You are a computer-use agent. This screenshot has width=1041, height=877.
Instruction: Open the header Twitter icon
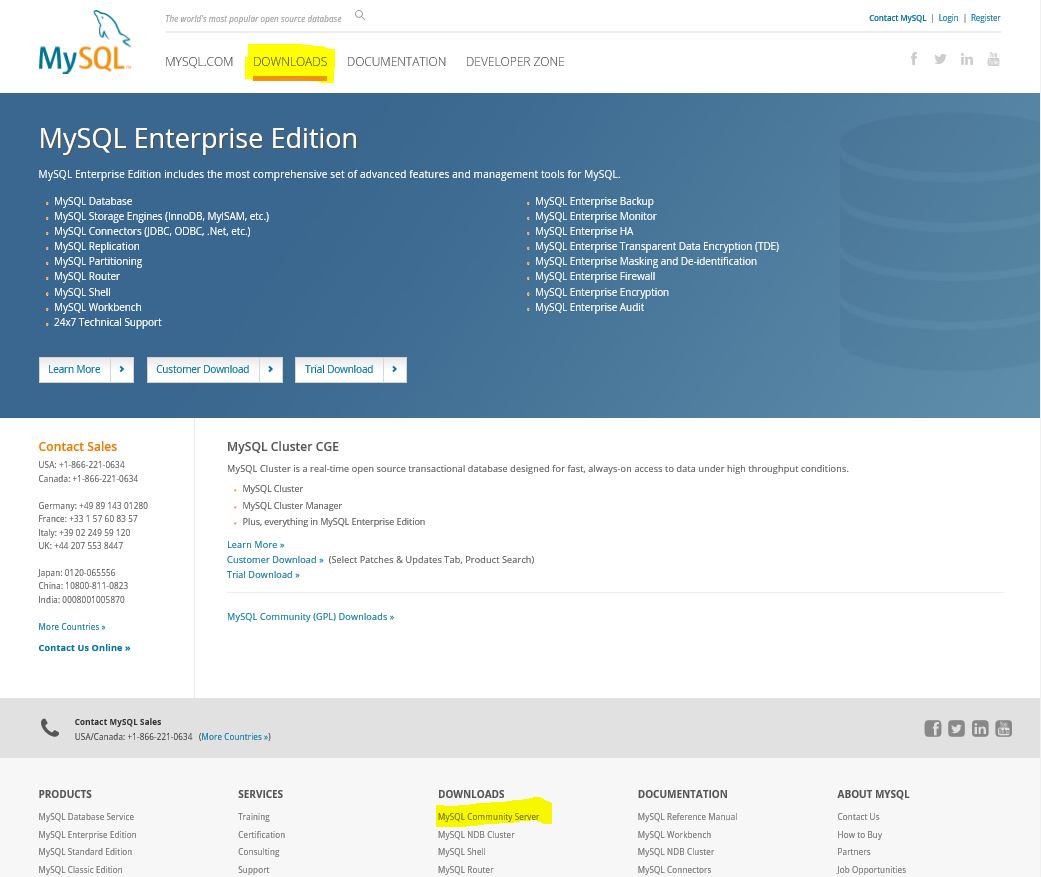[x=940, y=59]
